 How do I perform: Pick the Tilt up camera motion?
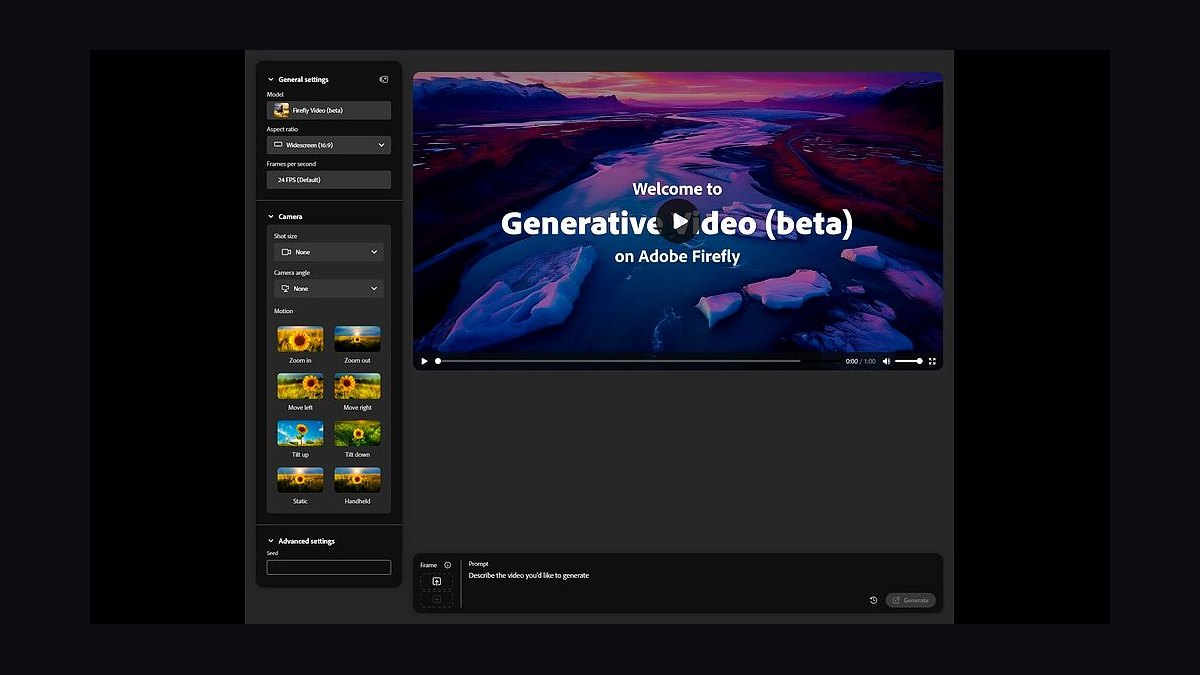point(300,432)
